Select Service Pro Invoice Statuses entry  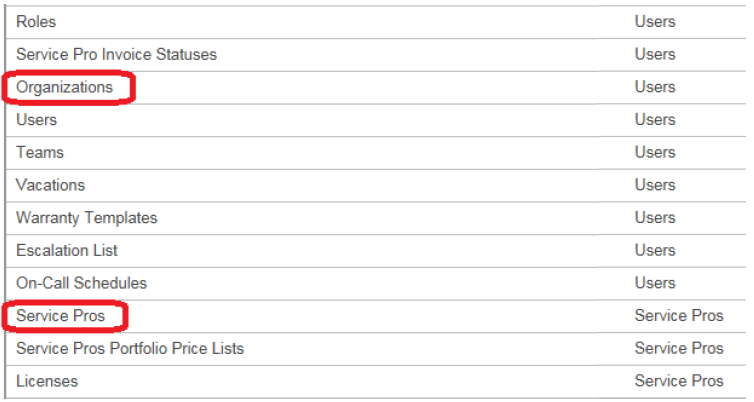click(x=116, y=54)
